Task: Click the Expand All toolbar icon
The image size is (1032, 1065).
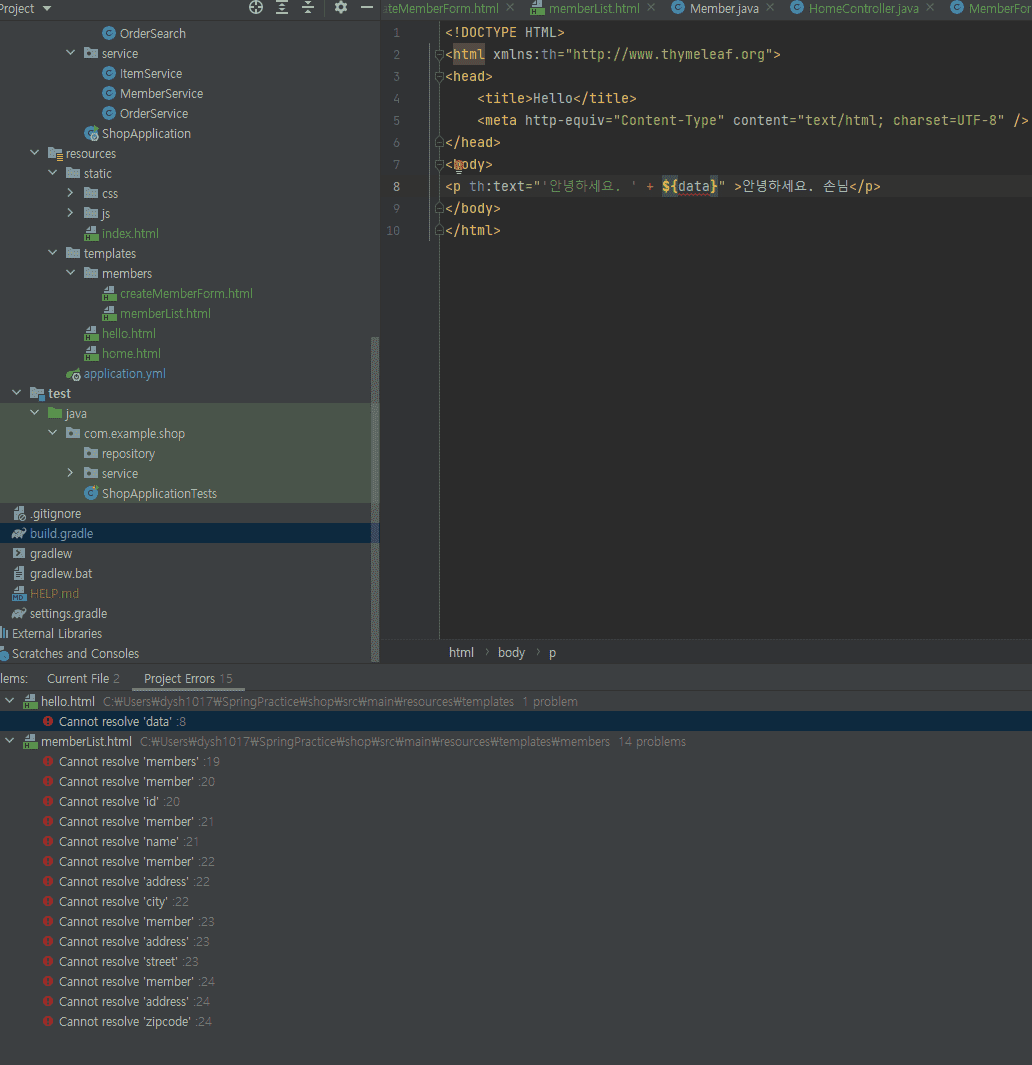Action: (x=282, y=7)
